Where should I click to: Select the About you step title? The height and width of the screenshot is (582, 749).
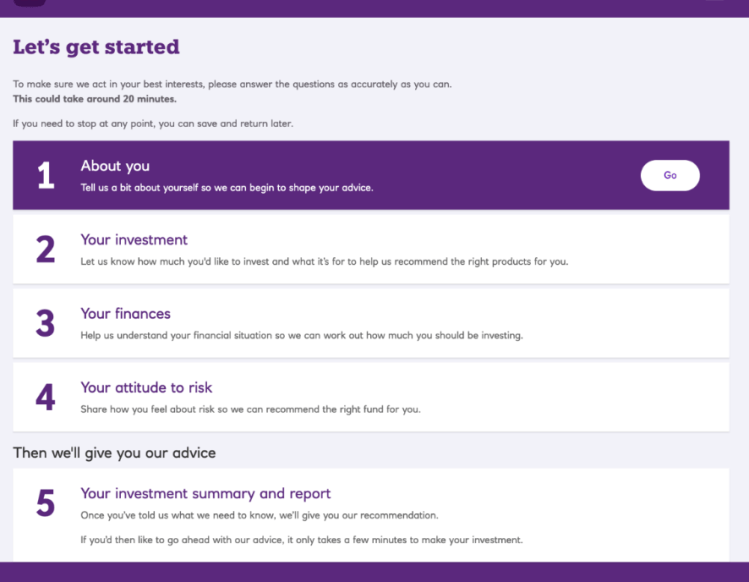115,166
